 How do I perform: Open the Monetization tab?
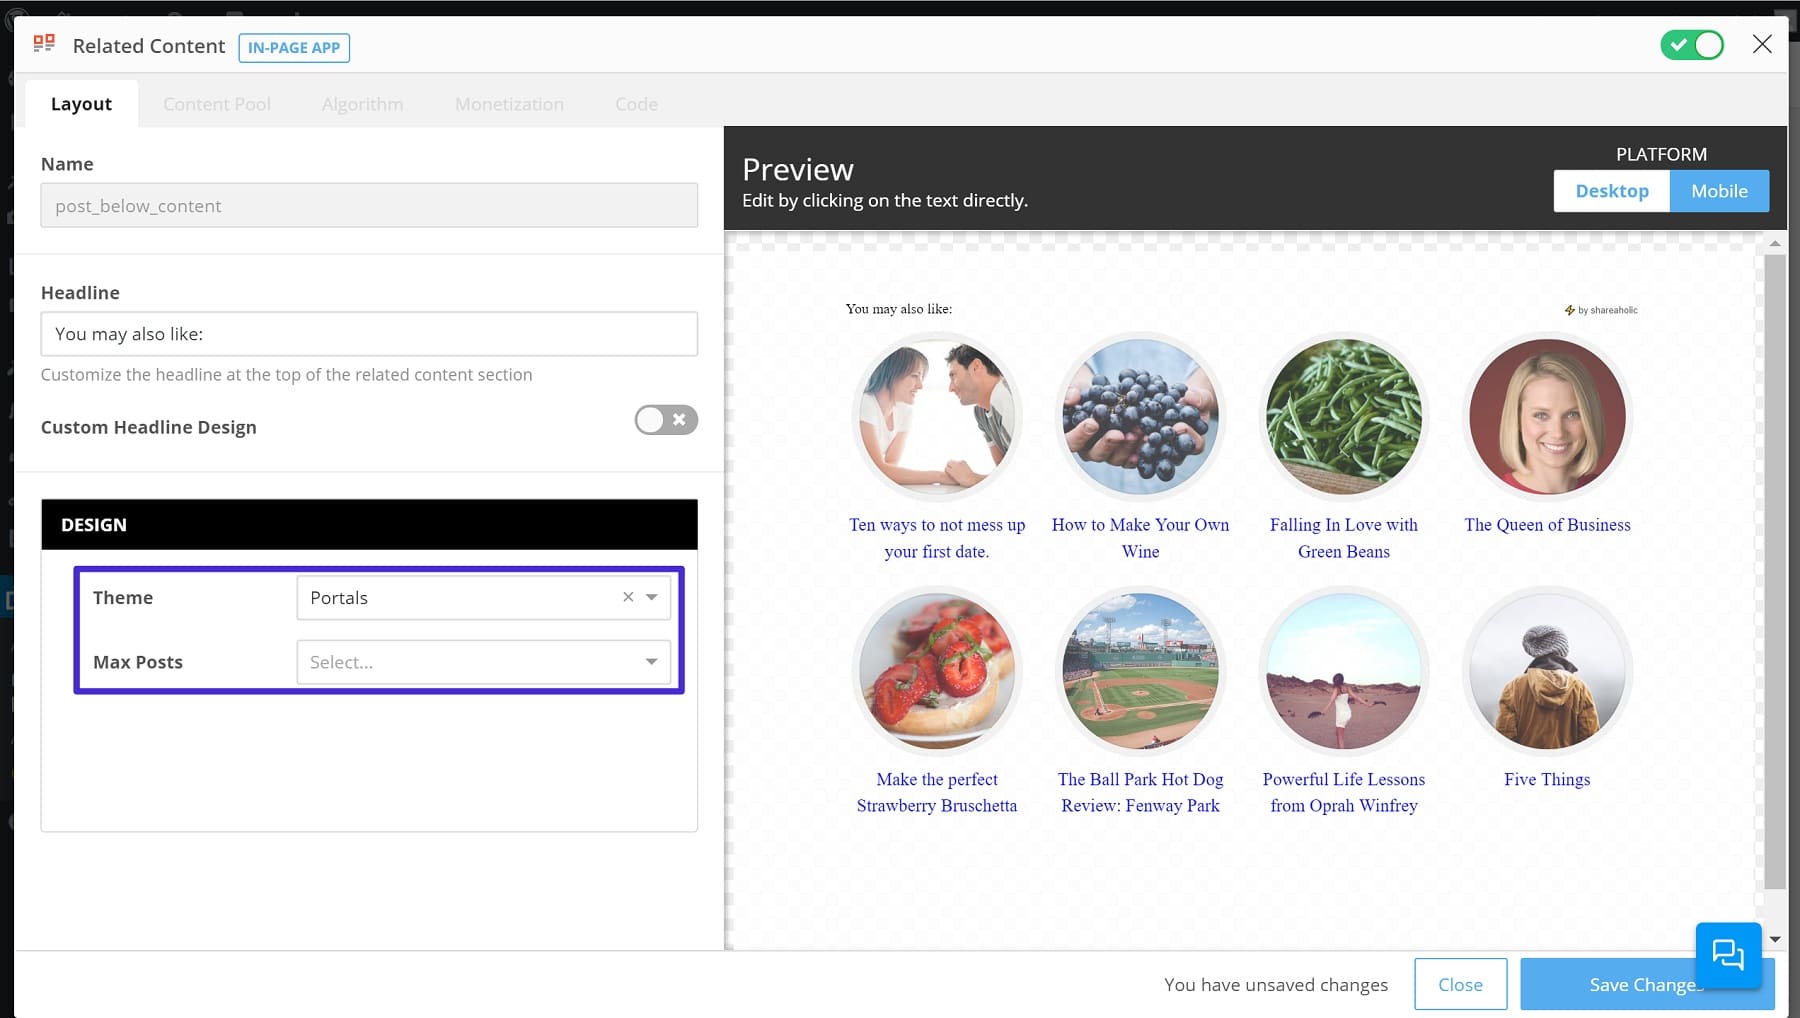click(509, 103)
